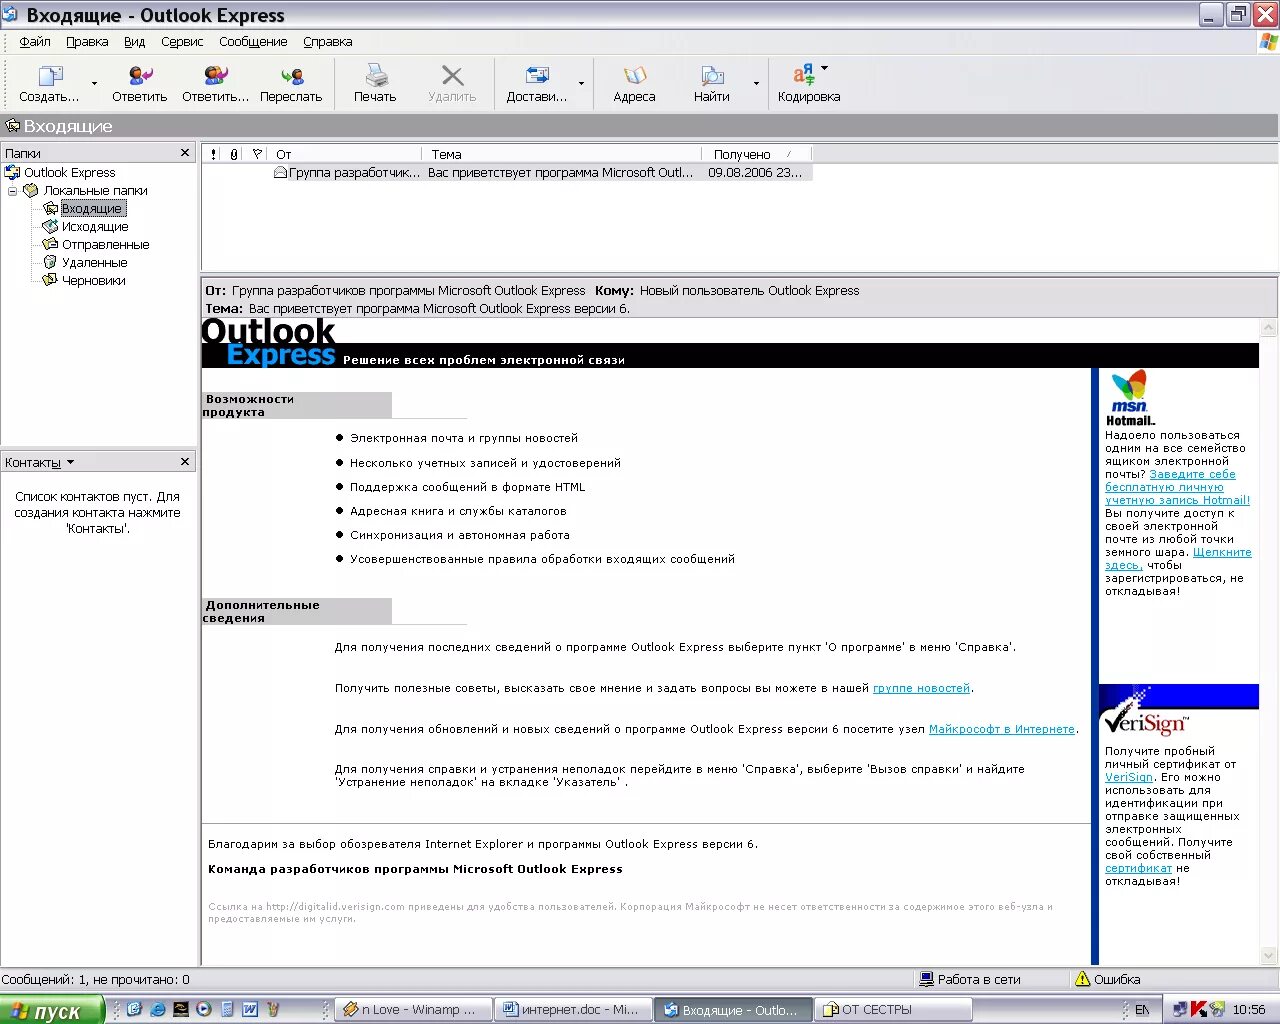Open the Удаленные folder
This screenshot has width=1280, height=1024.
[95, 262]
